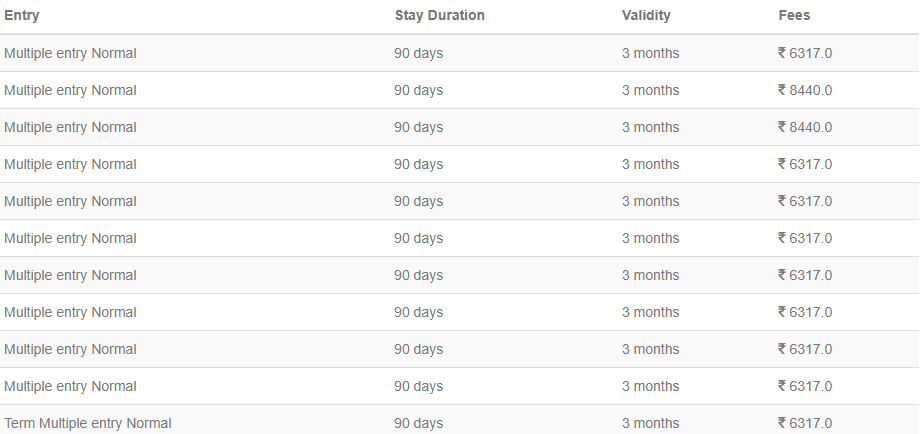Select the Term Multiple entry Normal cell
Image resolution: width=921 pixels, height=434 pixels.
point(88,423)
